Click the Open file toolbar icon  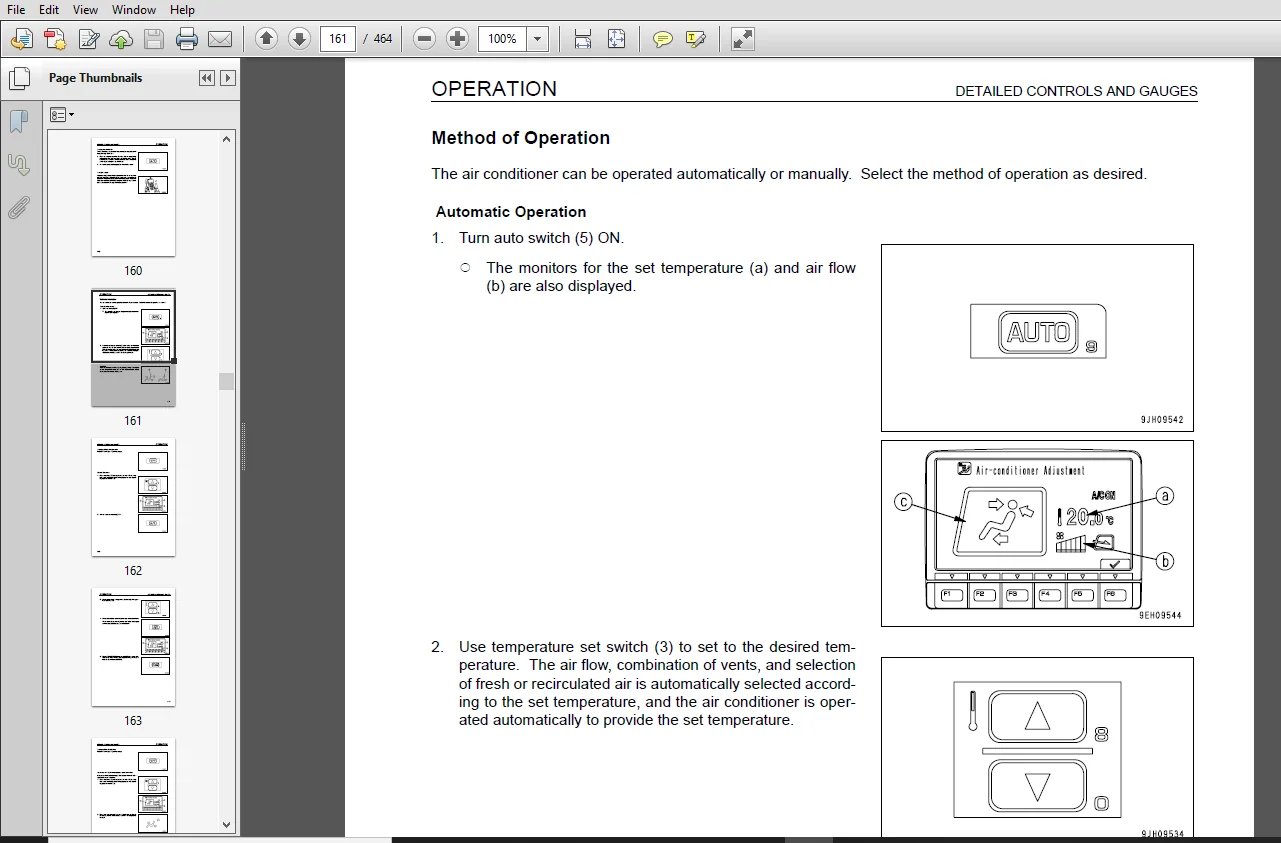point(22,39)
